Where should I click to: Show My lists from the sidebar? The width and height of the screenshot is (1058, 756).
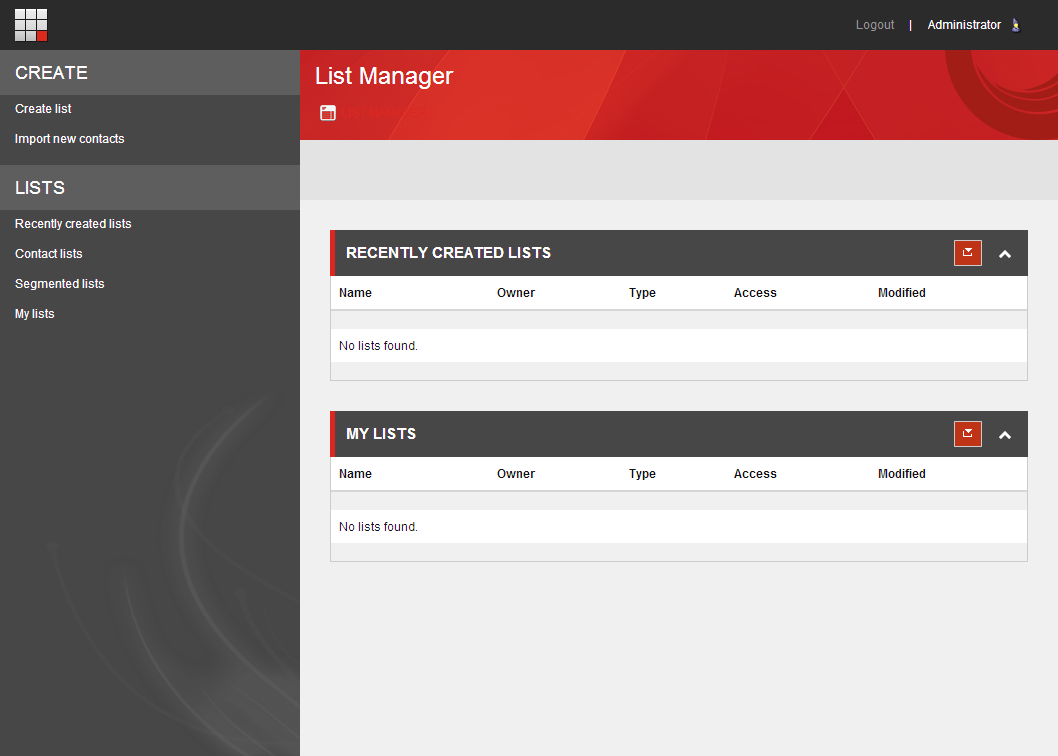[x=35, y=314]
